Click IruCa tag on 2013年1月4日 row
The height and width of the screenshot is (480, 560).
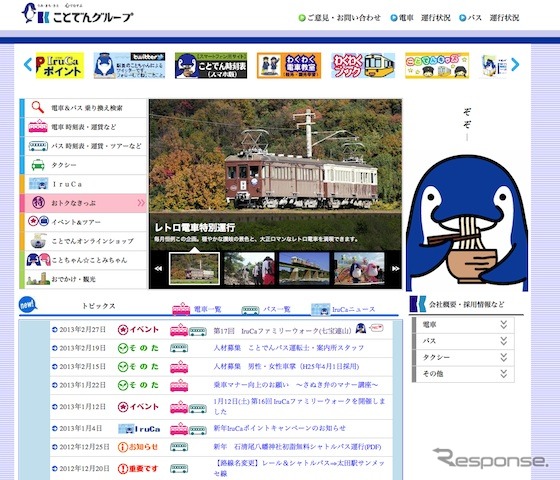tap(139, 429)
